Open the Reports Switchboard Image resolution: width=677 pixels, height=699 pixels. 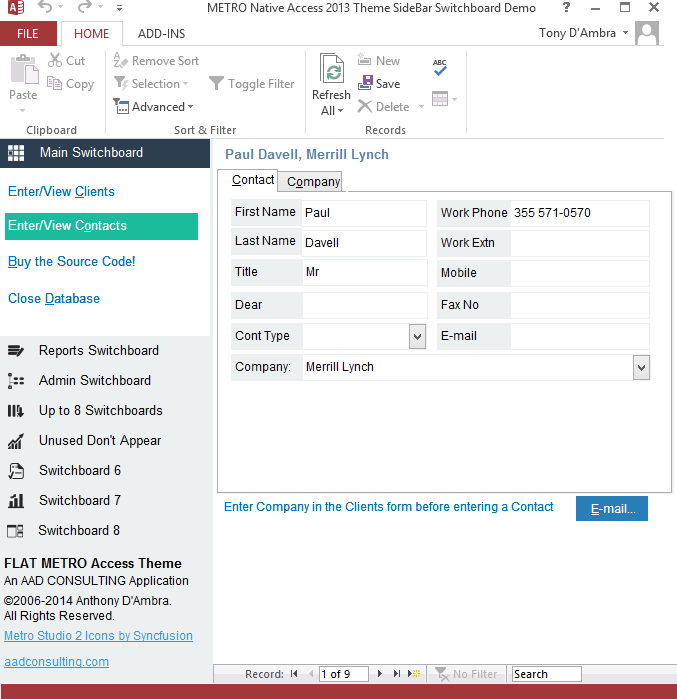(98, 350)
